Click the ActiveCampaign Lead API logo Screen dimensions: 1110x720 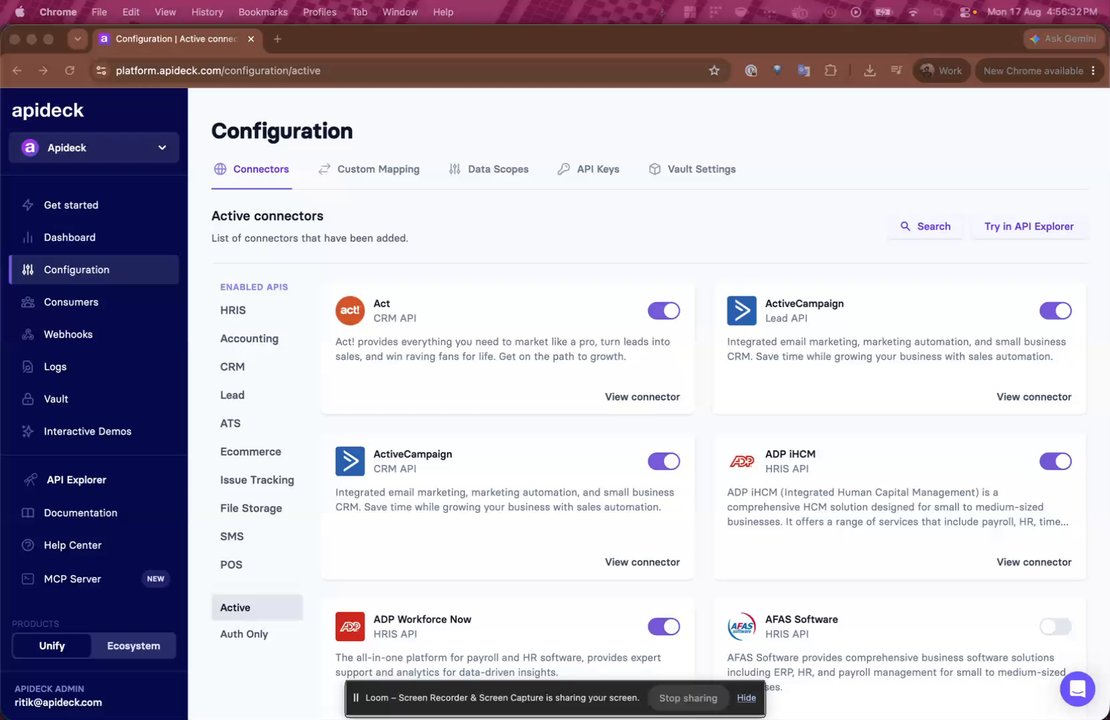741,311
